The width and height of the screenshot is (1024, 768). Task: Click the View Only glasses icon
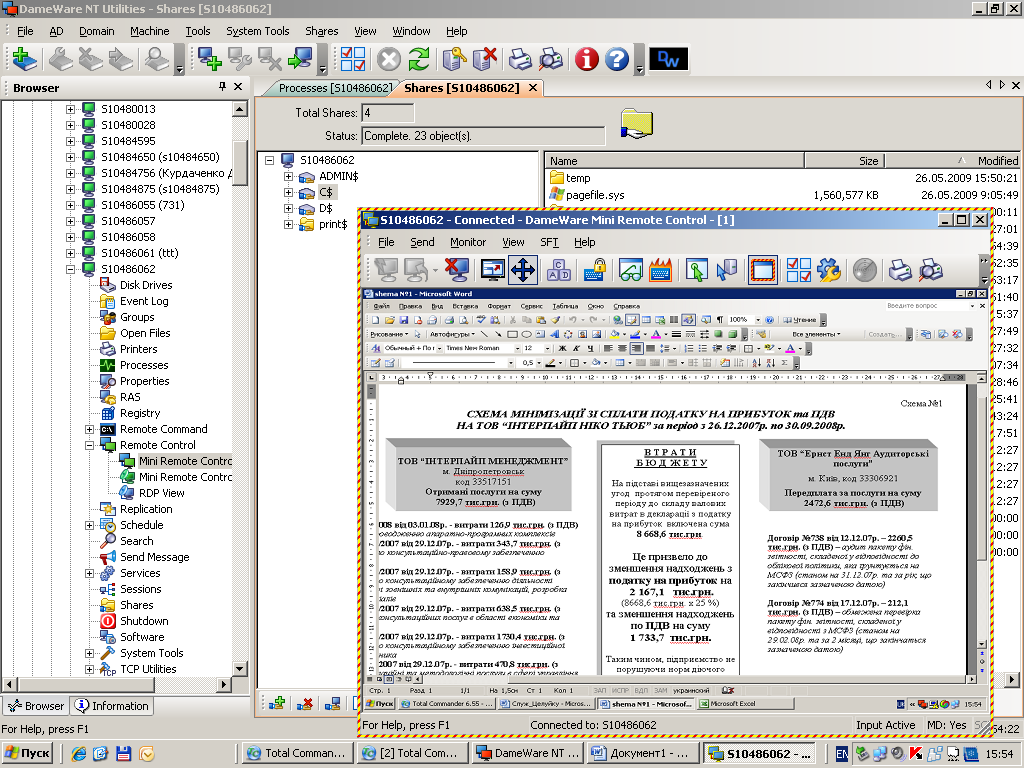(629, 269)
